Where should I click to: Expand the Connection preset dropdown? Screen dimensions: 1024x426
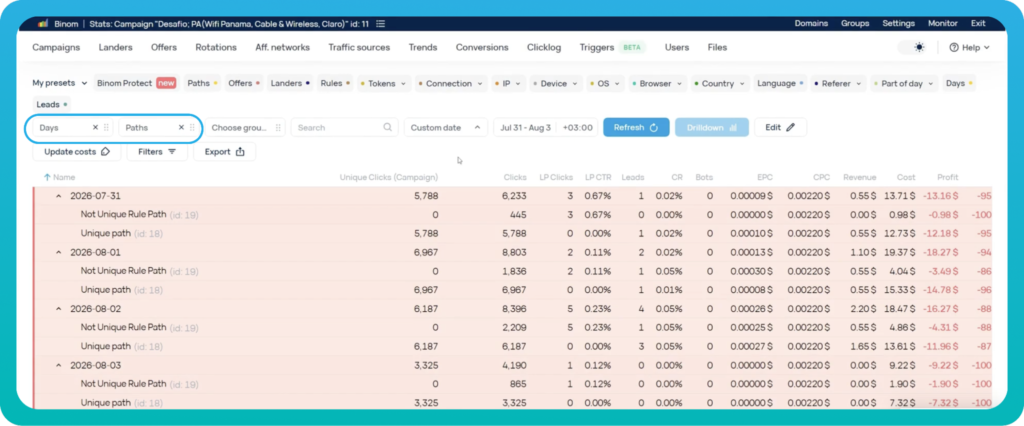451,83
